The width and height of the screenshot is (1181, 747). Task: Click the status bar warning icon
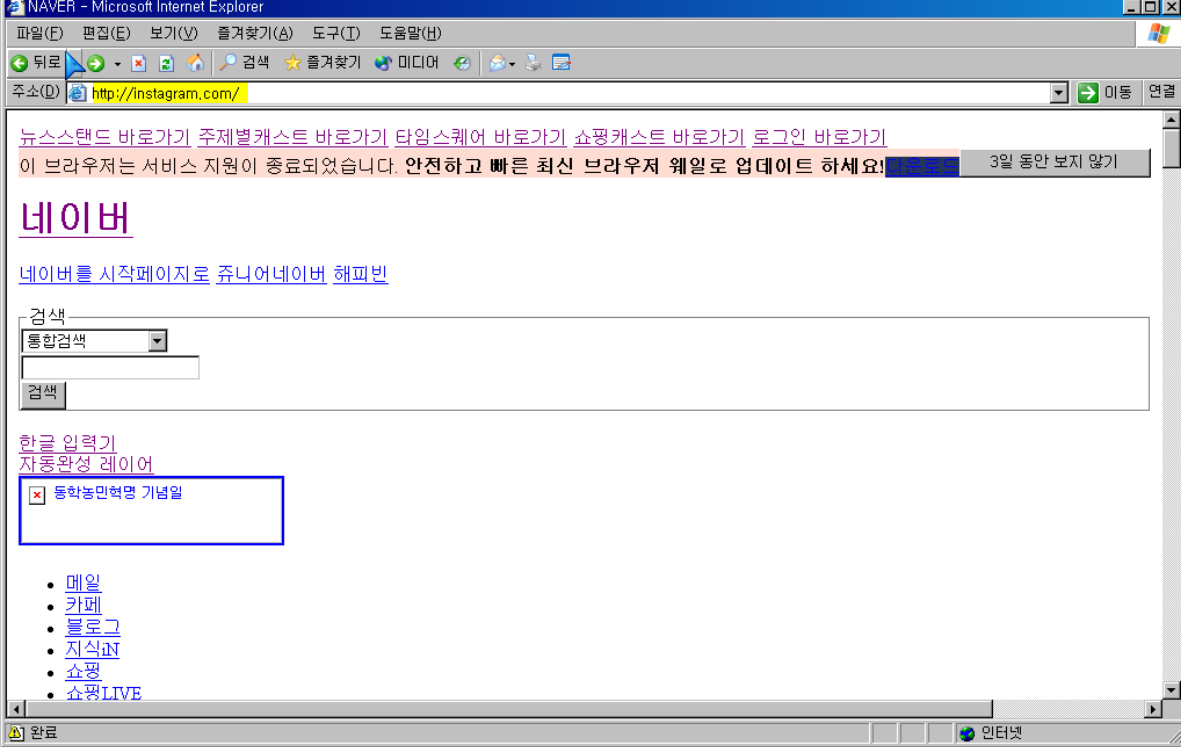click(x=16, y=733)
